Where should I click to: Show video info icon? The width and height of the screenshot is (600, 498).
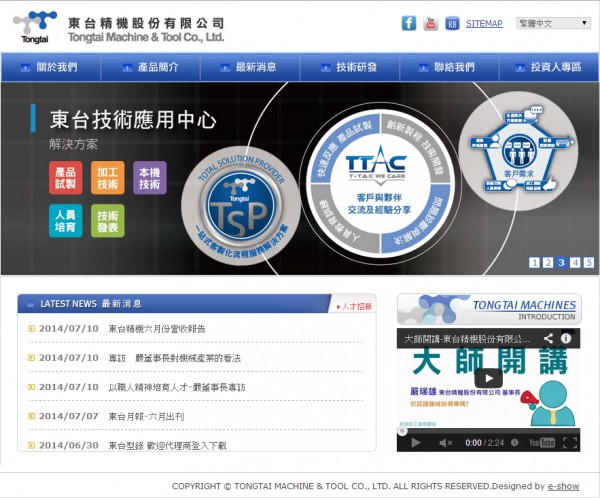click(566, 338)
